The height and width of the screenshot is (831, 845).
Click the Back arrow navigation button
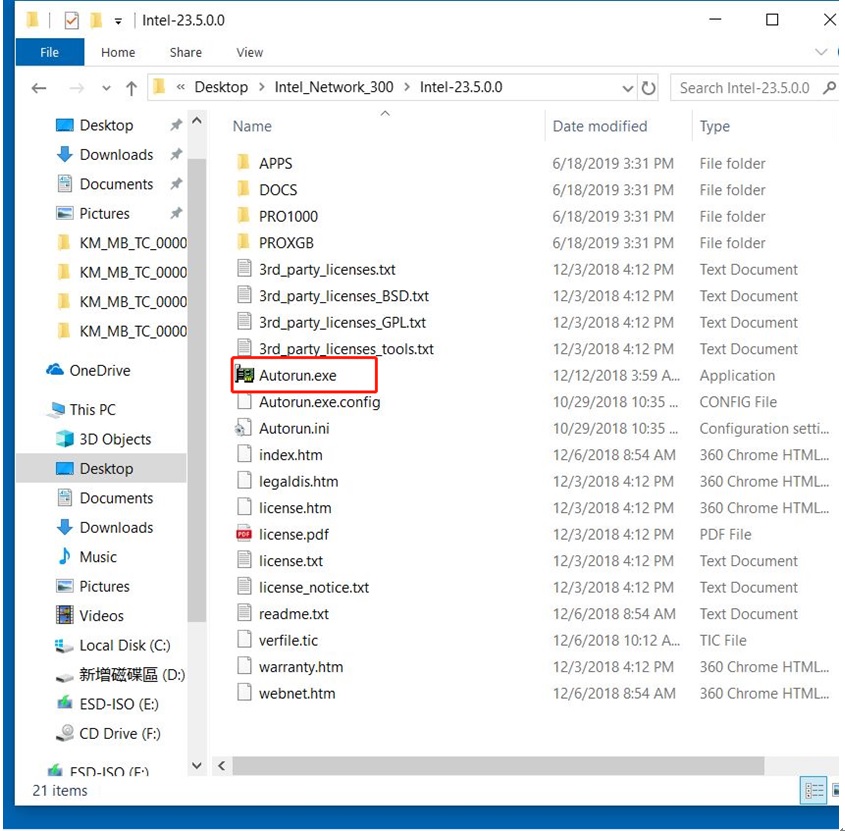point(39,88)
